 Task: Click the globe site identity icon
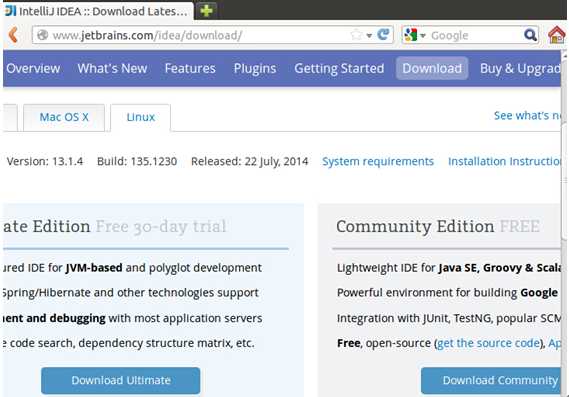tap(43, 35)
